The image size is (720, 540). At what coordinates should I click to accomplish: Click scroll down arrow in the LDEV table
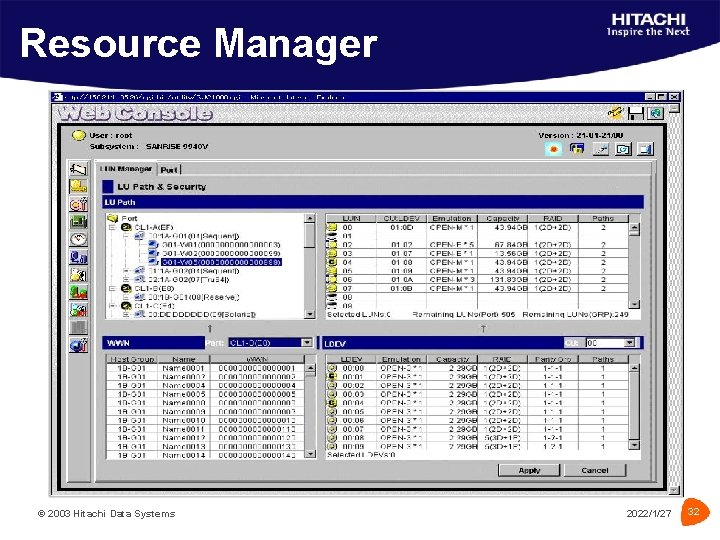pyautogui.click(x=634, y=445)
